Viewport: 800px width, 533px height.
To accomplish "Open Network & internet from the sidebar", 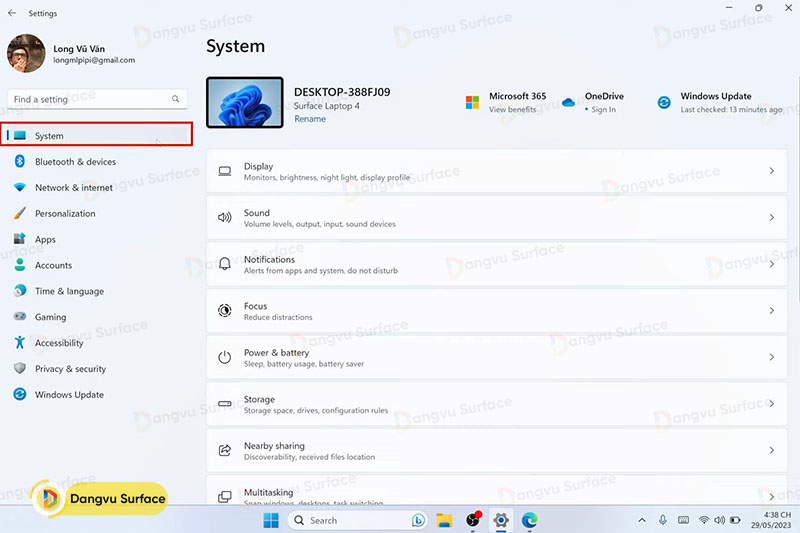I will pos(73,188).
